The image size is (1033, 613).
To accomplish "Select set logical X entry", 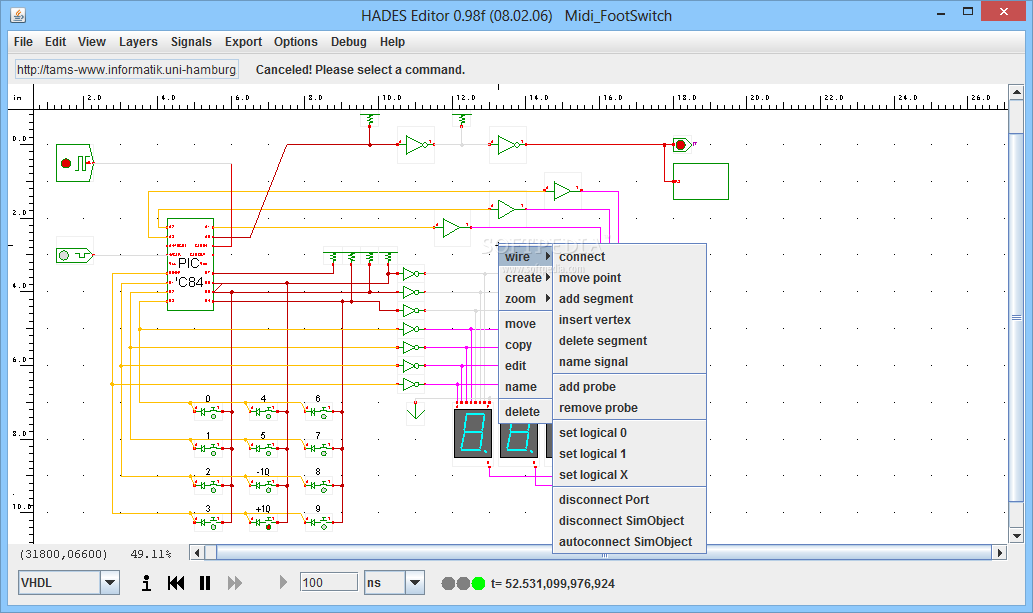I will (629, 475).
